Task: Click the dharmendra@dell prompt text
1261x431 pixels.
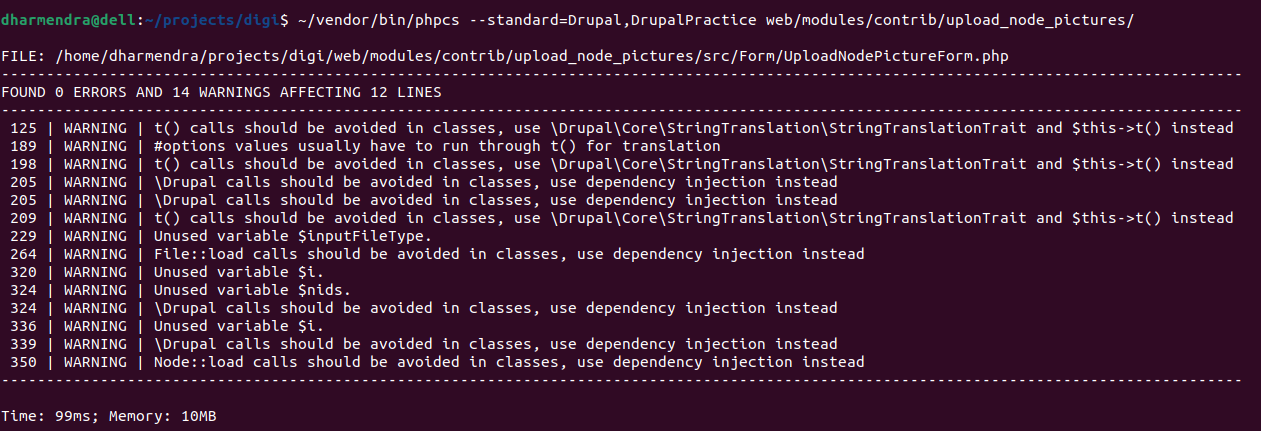Action: pyautogui.click(x=63, y=19)
